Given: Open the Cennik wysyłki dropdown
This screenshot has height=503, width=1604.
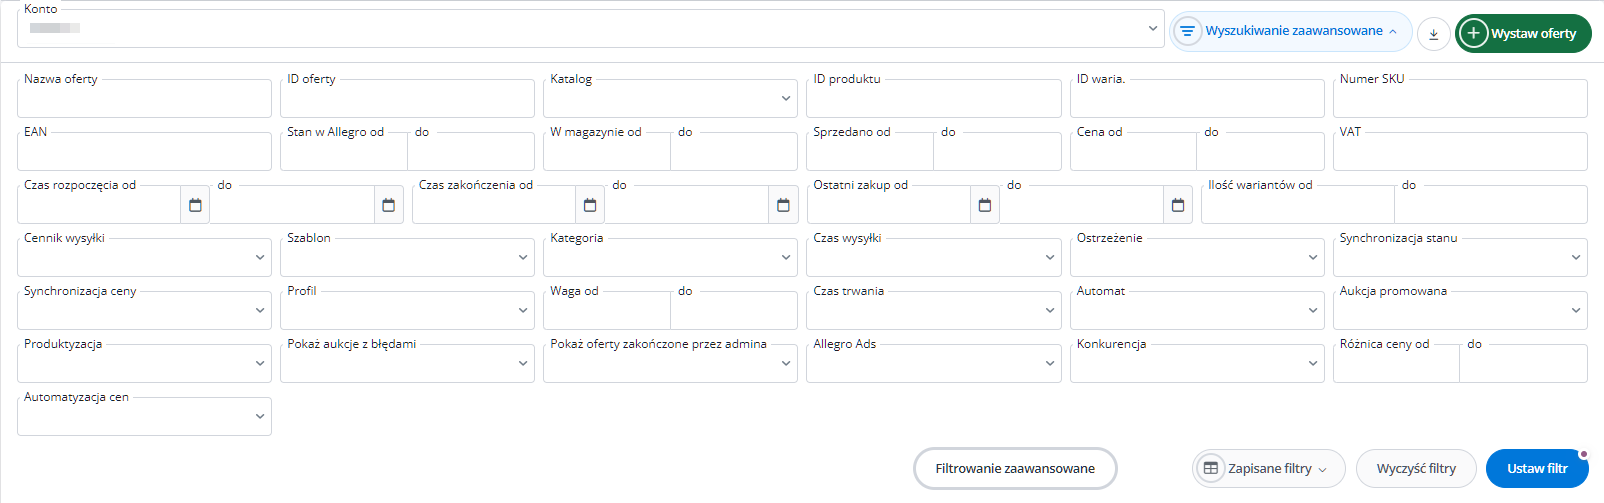Looking at the screenshot, I should pyautogui.click(x=144, y=257).
